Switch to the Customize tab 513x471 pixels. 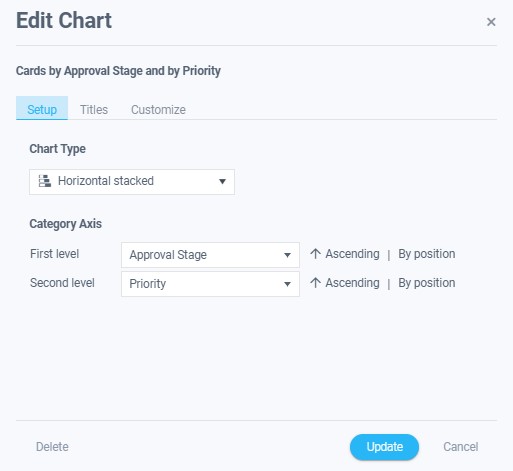[158, 110]
